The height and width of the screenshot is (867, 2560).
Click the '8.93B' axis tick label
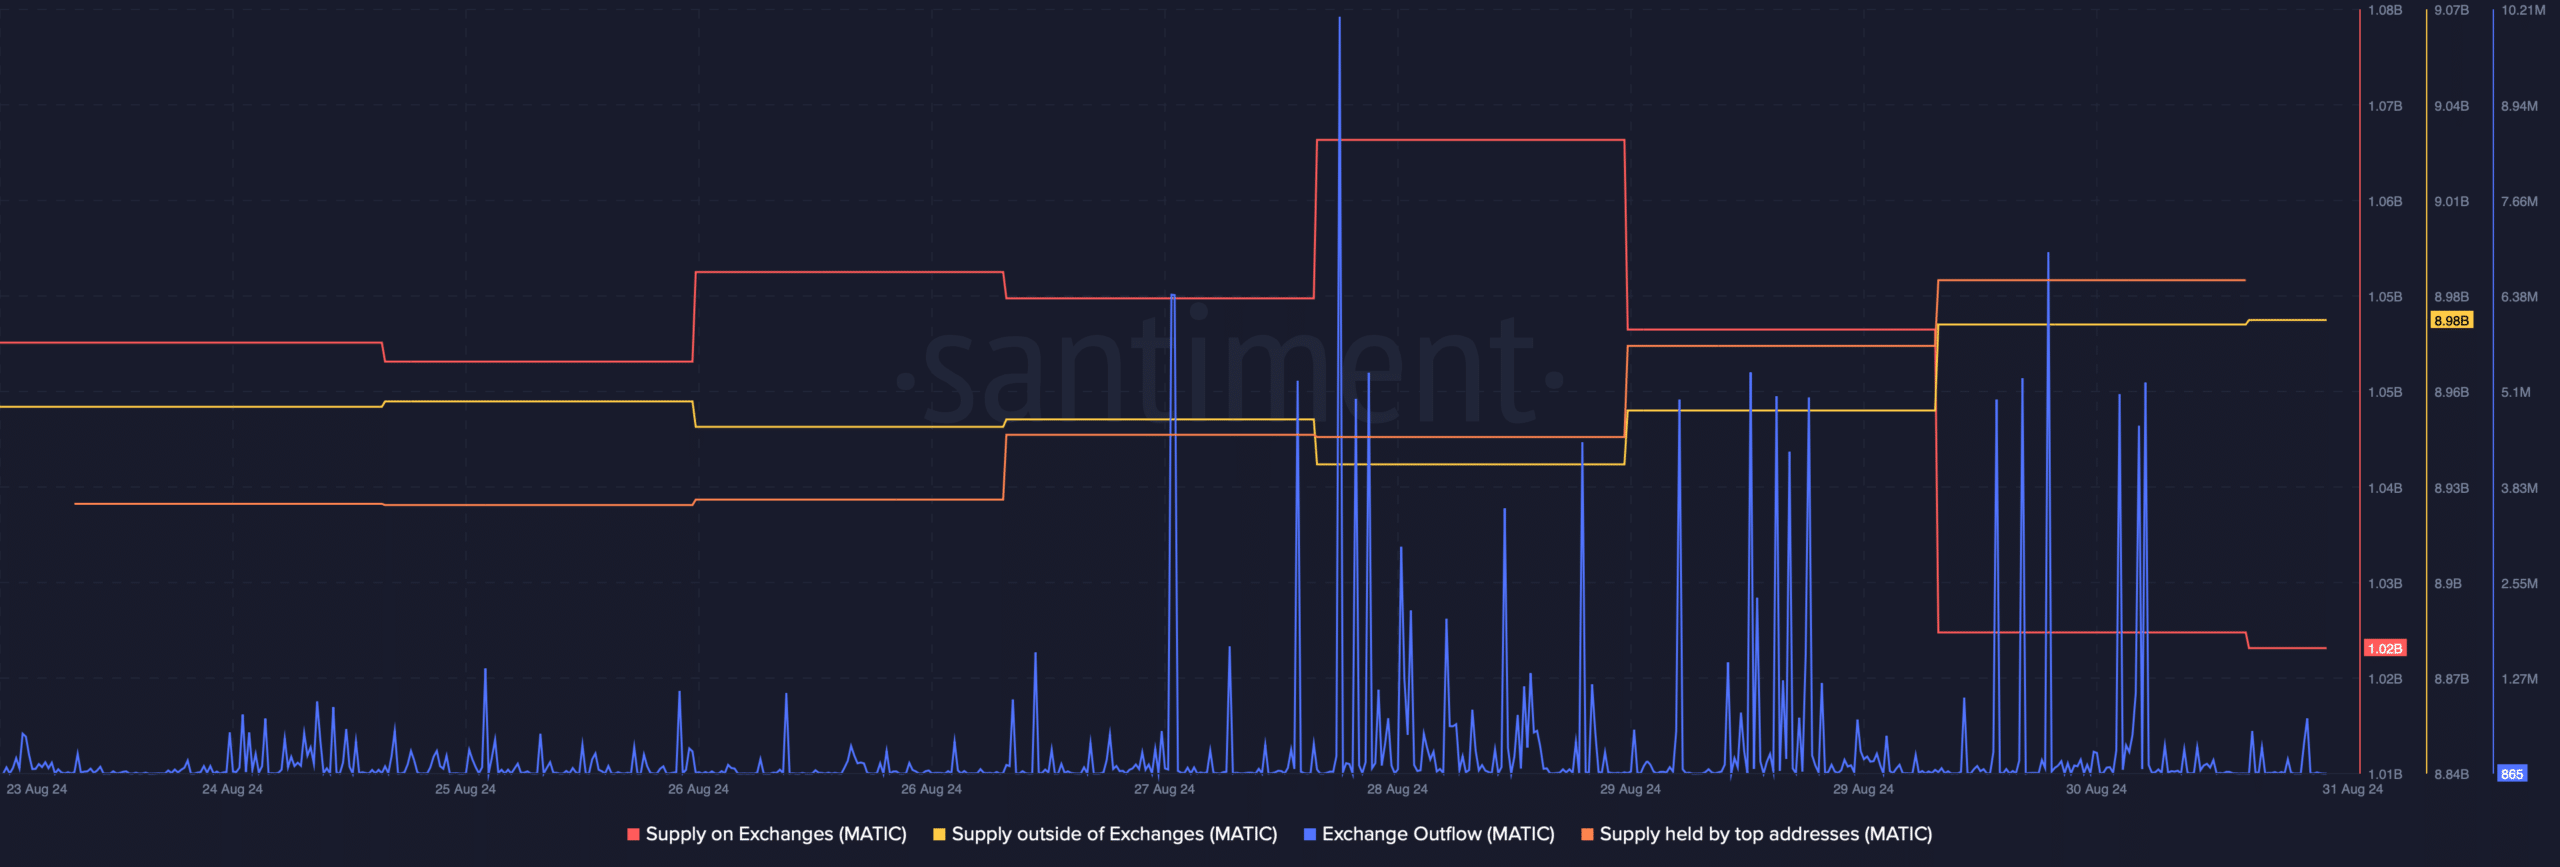[2451, 488]
